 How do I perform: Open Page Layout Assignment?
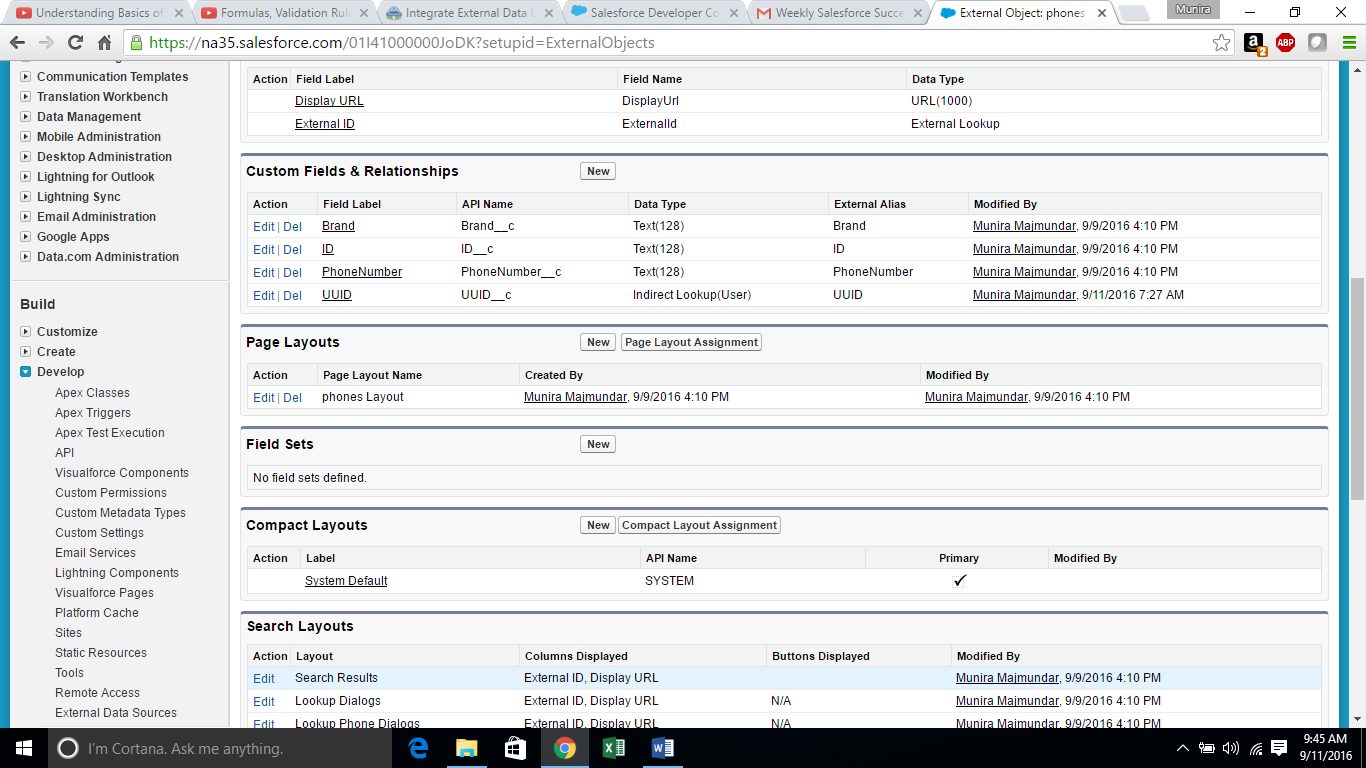point(691,342)
